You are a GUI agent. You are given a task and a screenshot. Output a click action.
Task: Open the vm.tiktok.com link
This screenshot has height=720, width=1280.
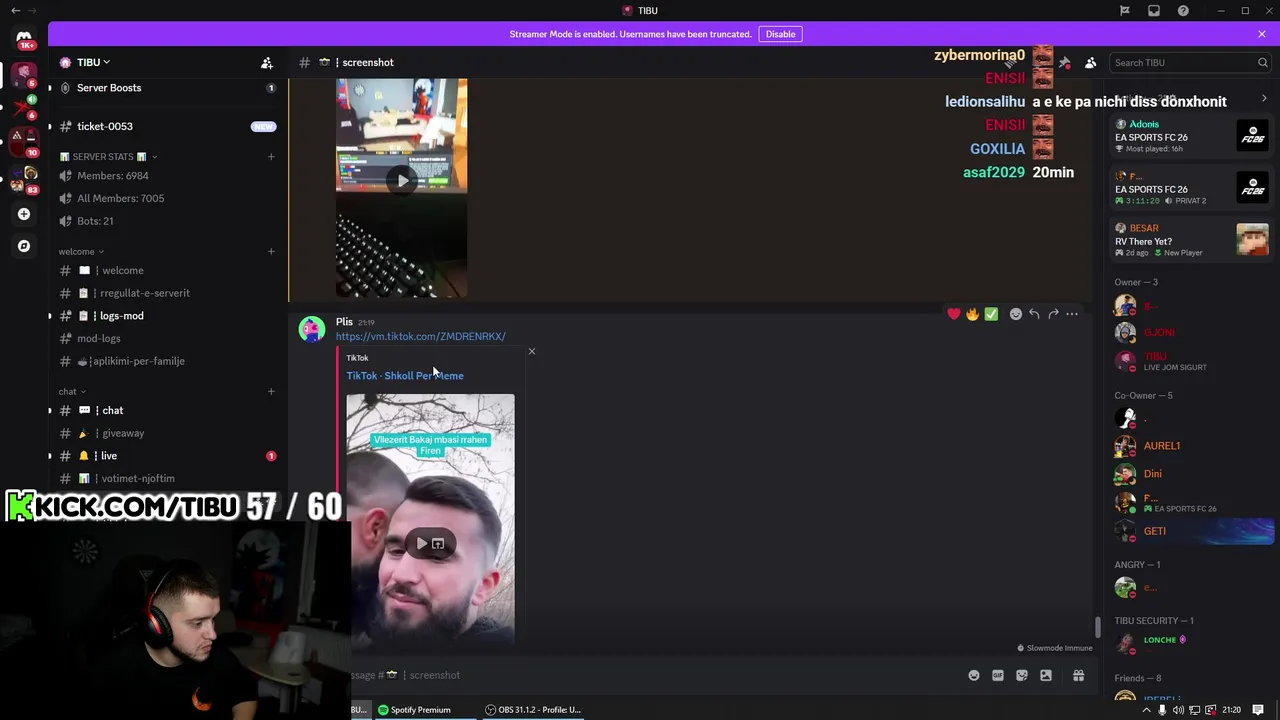coord(420,337)
